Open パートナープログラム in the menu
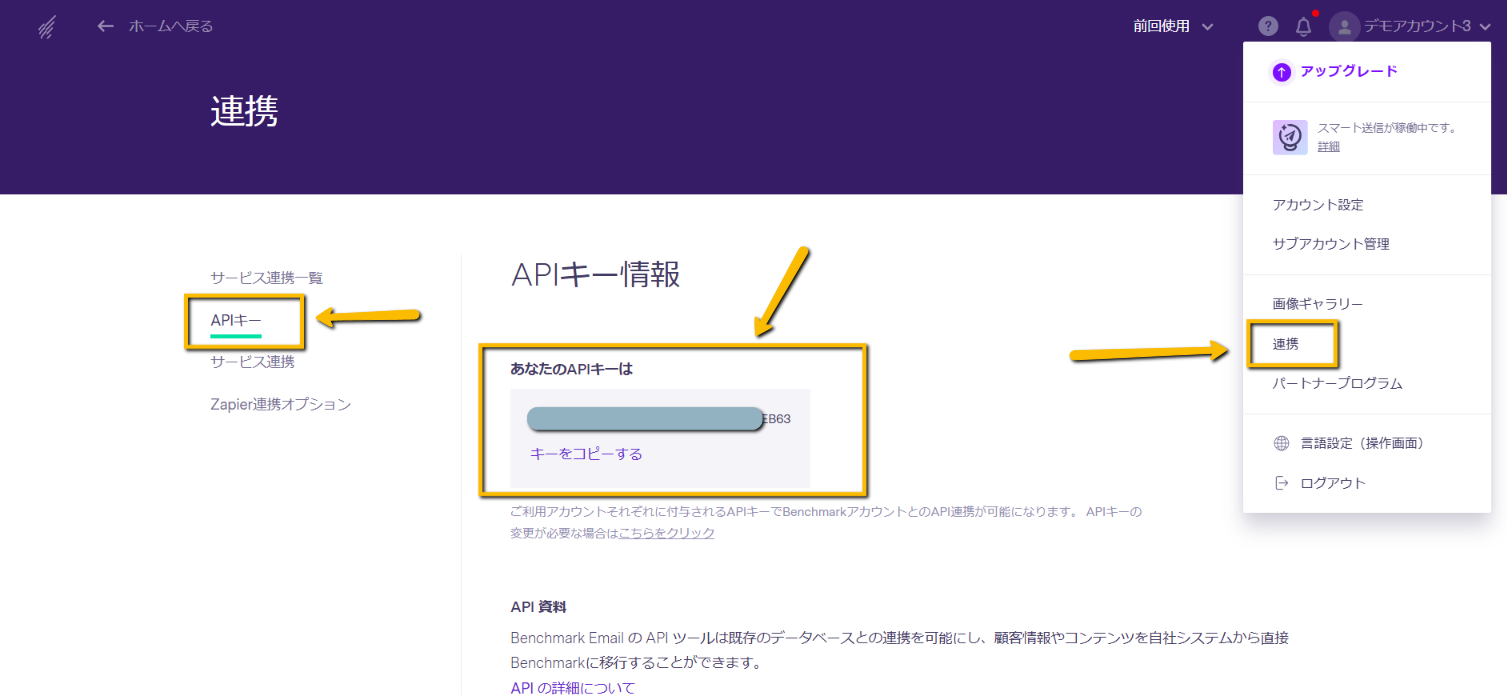 click(x=1337, y=384)
